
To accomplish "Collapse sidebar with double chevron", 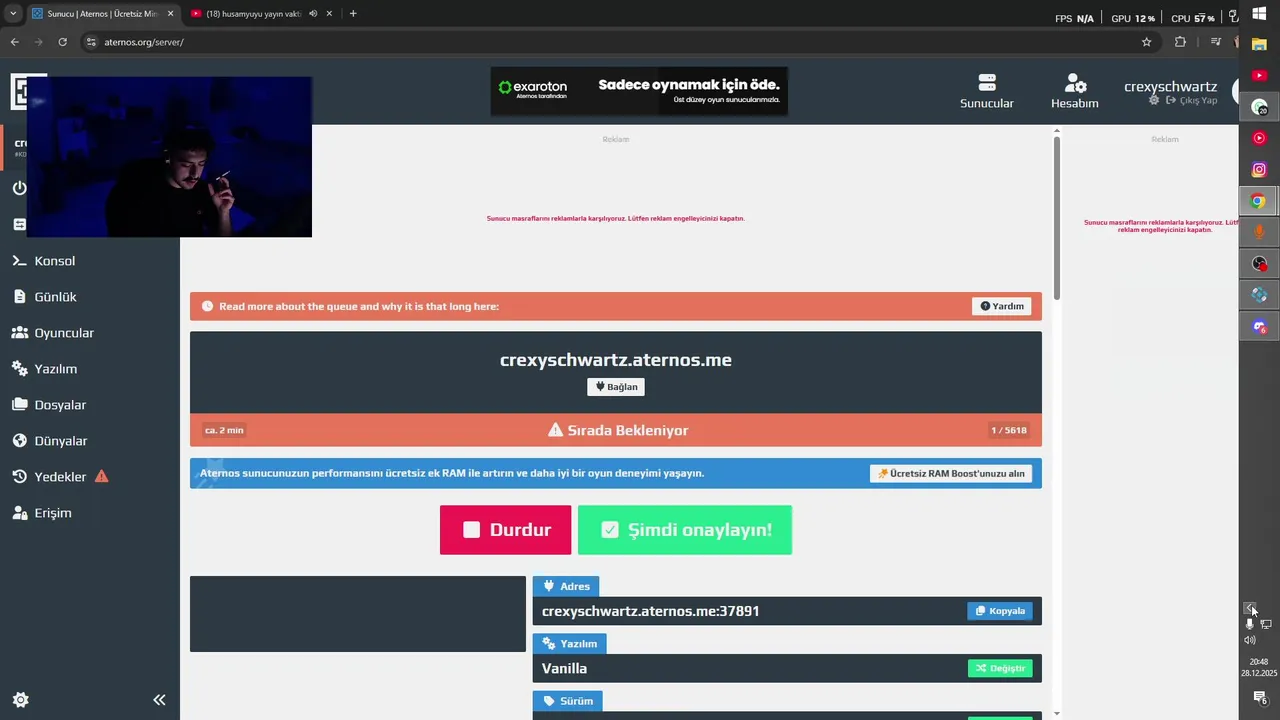I will (159, 700).
